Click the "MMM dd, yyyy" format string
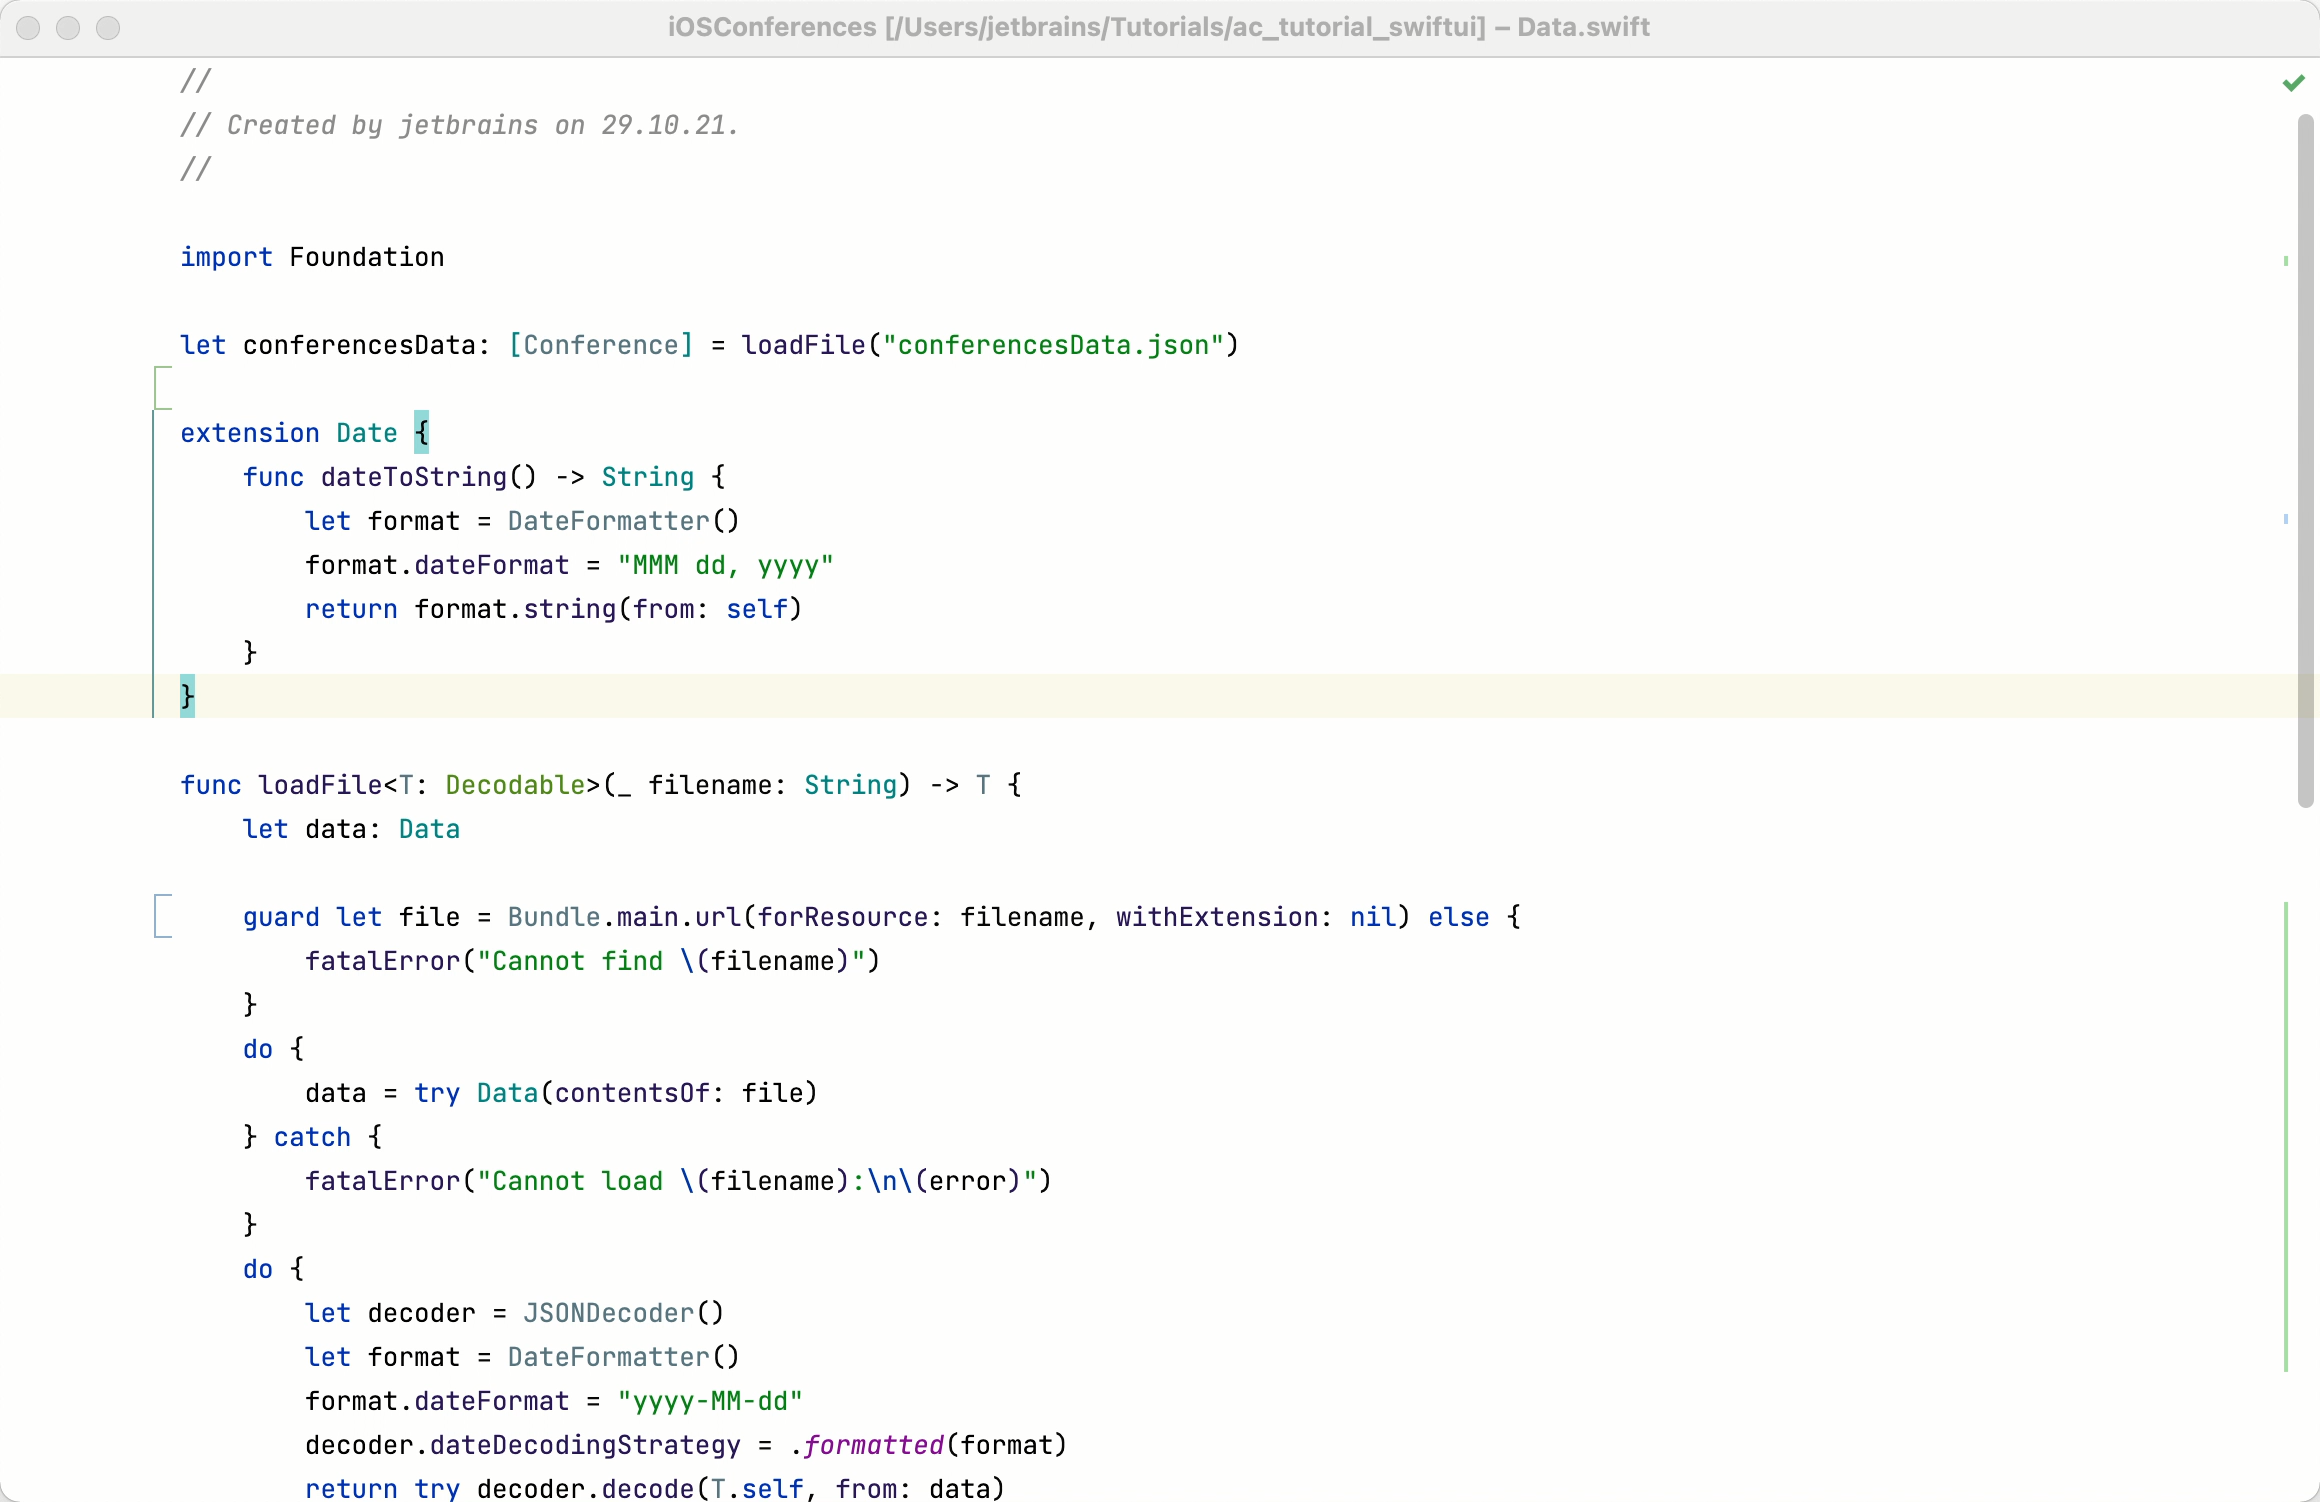2320x1502 pixels. 725,565
